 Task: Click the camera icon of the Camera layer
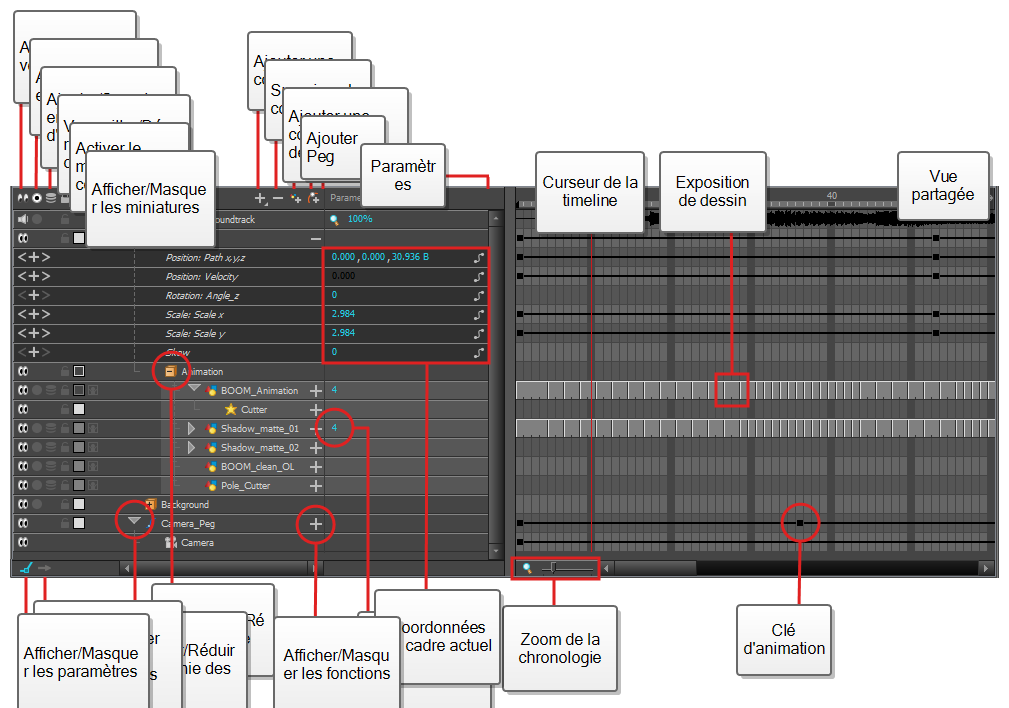[x=171, y=543]
